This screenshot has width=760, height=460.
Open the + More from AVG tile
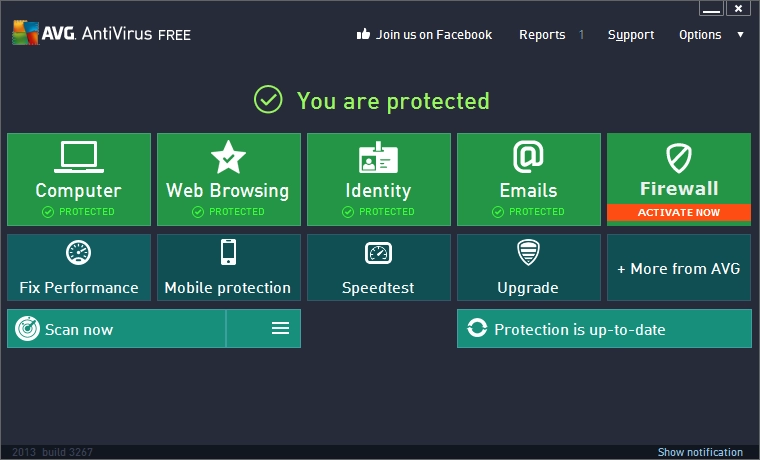coord(679,268)
